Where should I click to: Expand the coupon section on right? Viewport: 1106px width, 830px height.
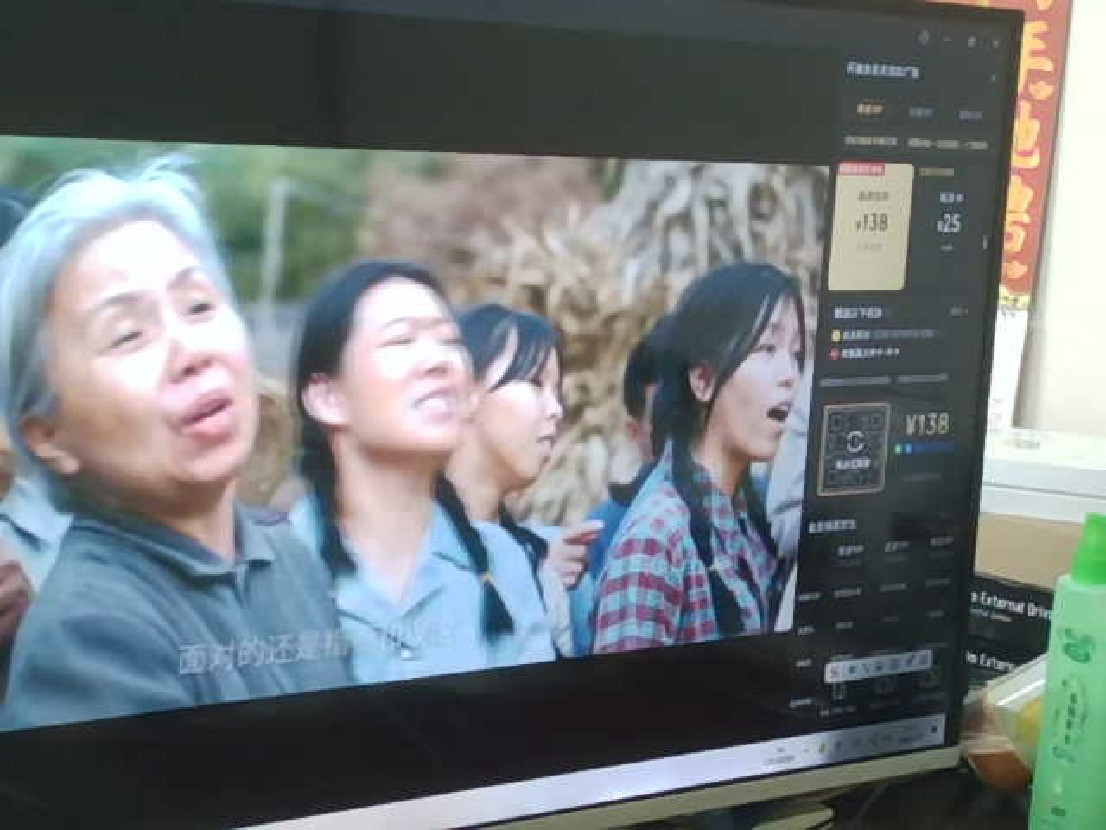coord(958,311)
